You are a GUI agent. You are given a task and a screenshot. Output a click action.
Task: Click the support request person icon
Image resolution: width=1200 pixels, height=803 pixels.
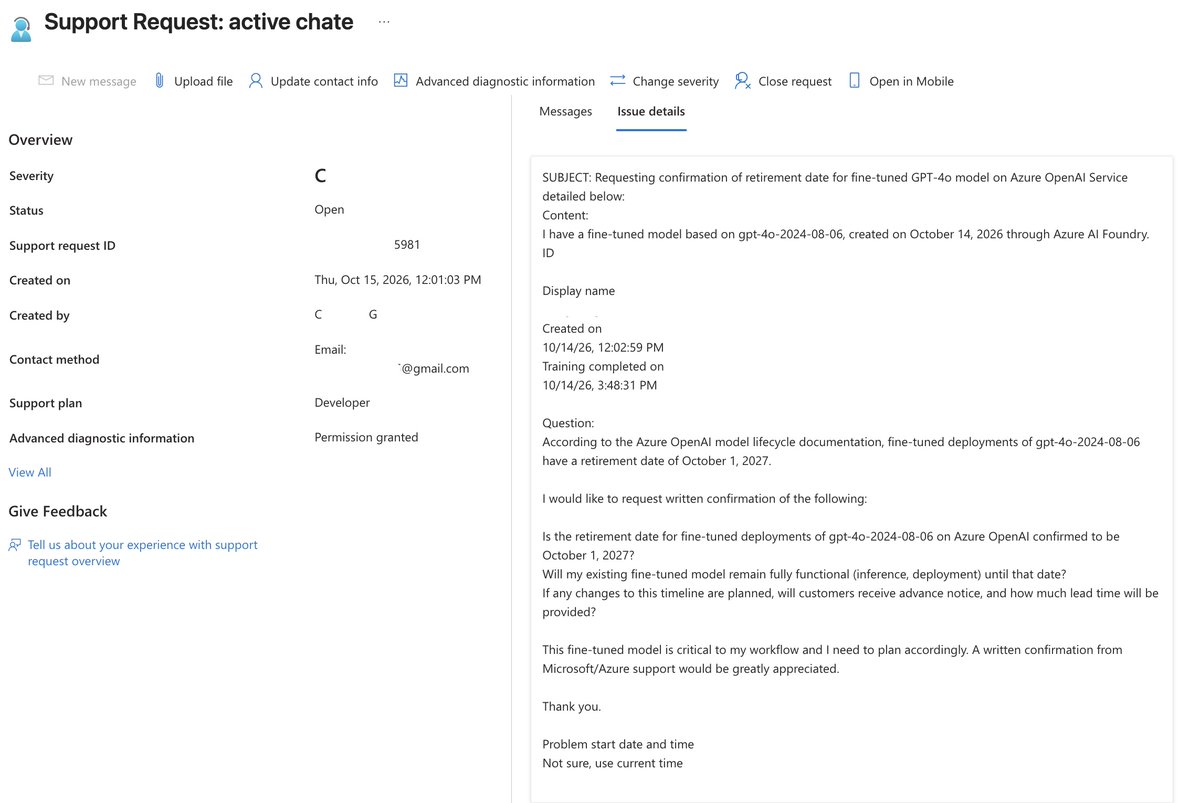[x=21, y=28]
